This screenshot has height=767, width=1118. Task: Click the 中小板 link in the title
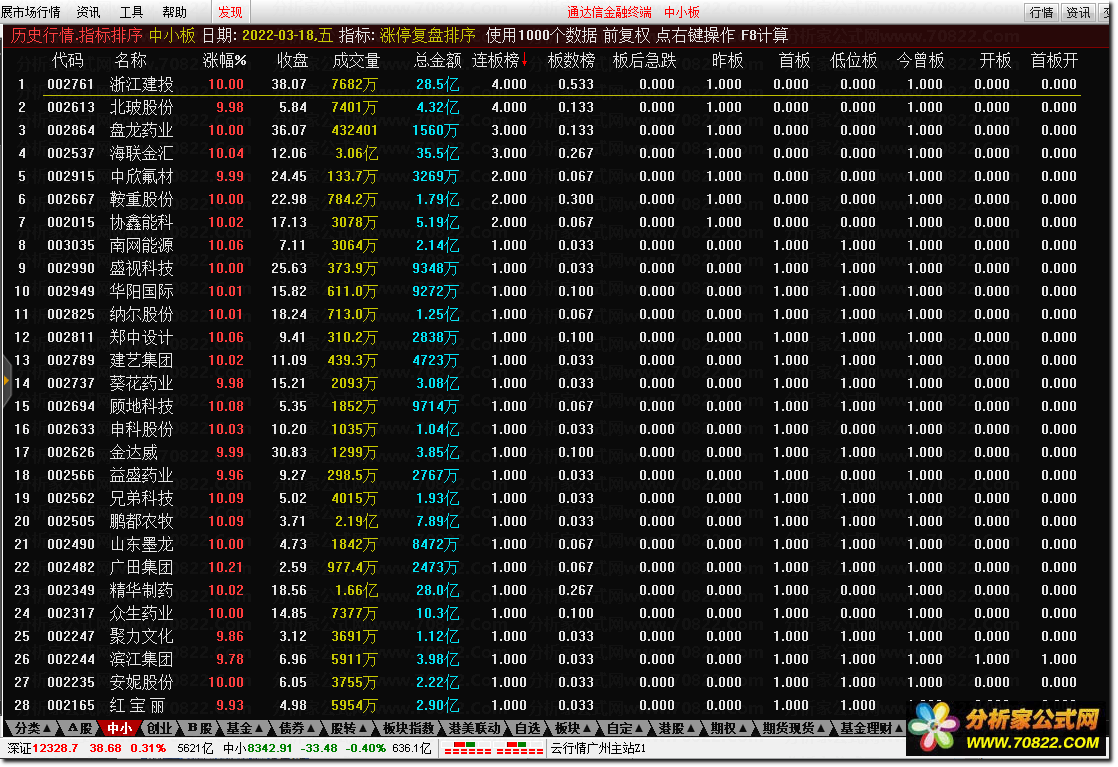pos(682,12)
